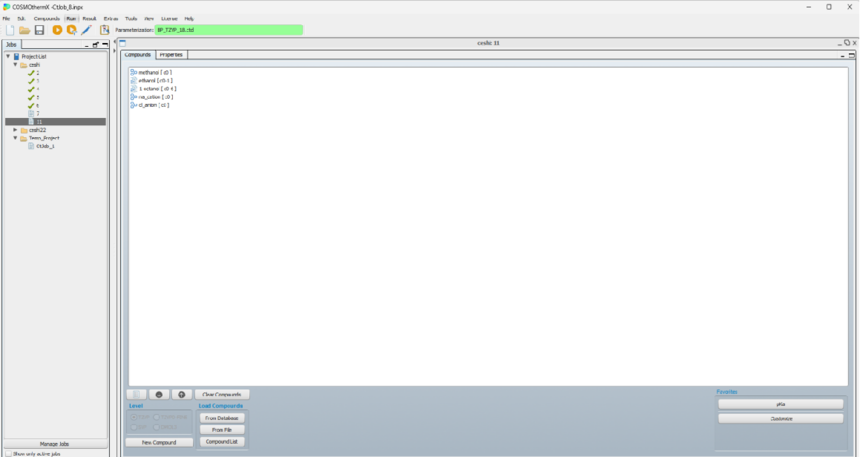Collapse the Team_Project folder

[15, 138]
